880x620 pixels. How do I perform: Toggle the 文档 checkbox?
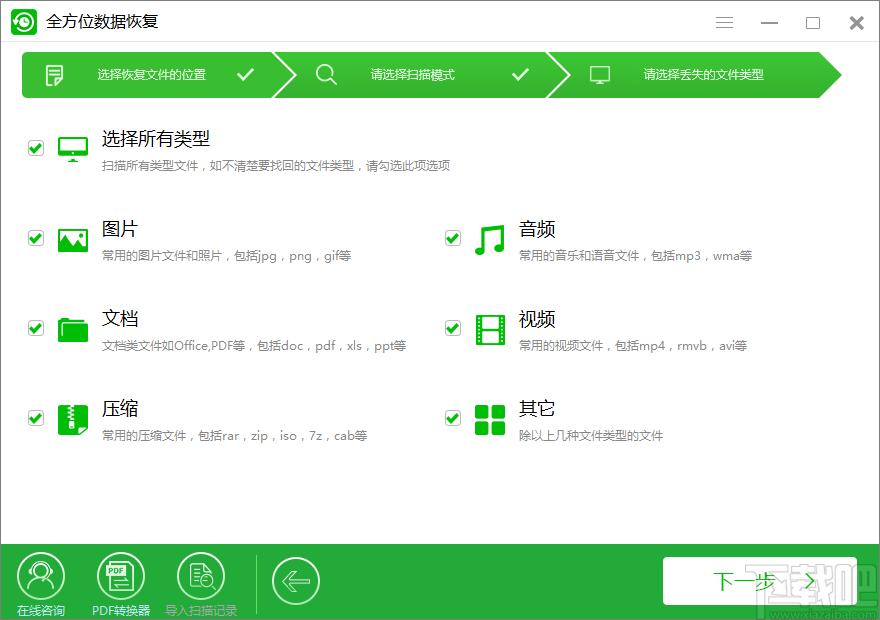pyautogui.click(x=36, y=328)
